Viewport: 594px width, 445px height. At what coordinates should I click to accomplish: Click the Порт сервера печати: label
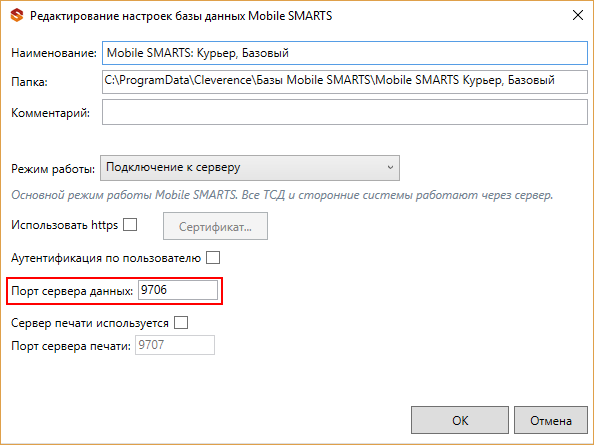[71, 346]
